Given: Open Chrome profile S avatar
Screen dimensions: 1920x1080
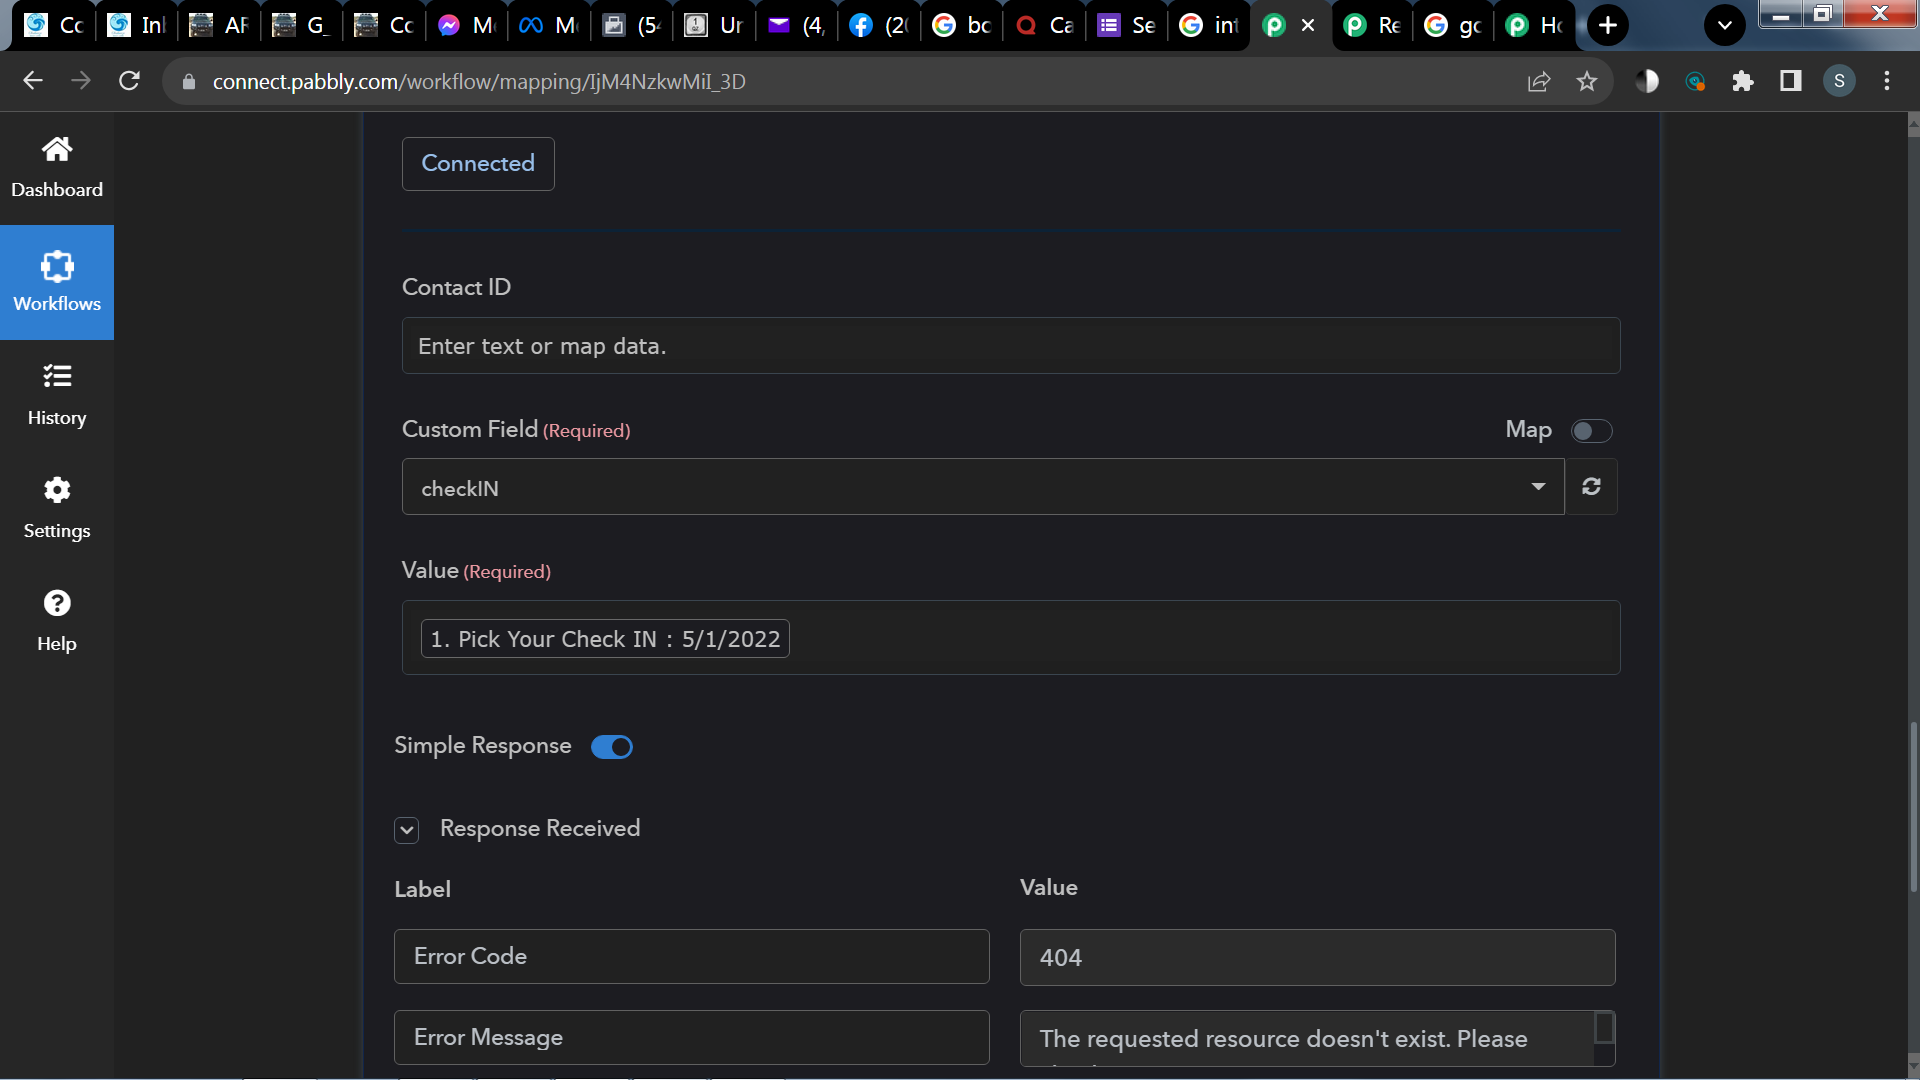Looking at the screenshot, I should click(1839, 81).
